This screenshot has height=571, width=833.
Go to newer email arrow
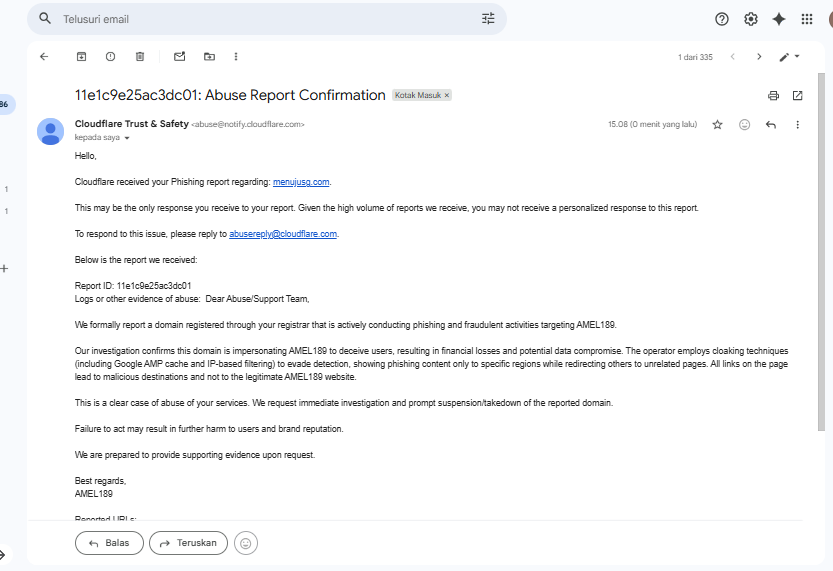pos(733,56)
